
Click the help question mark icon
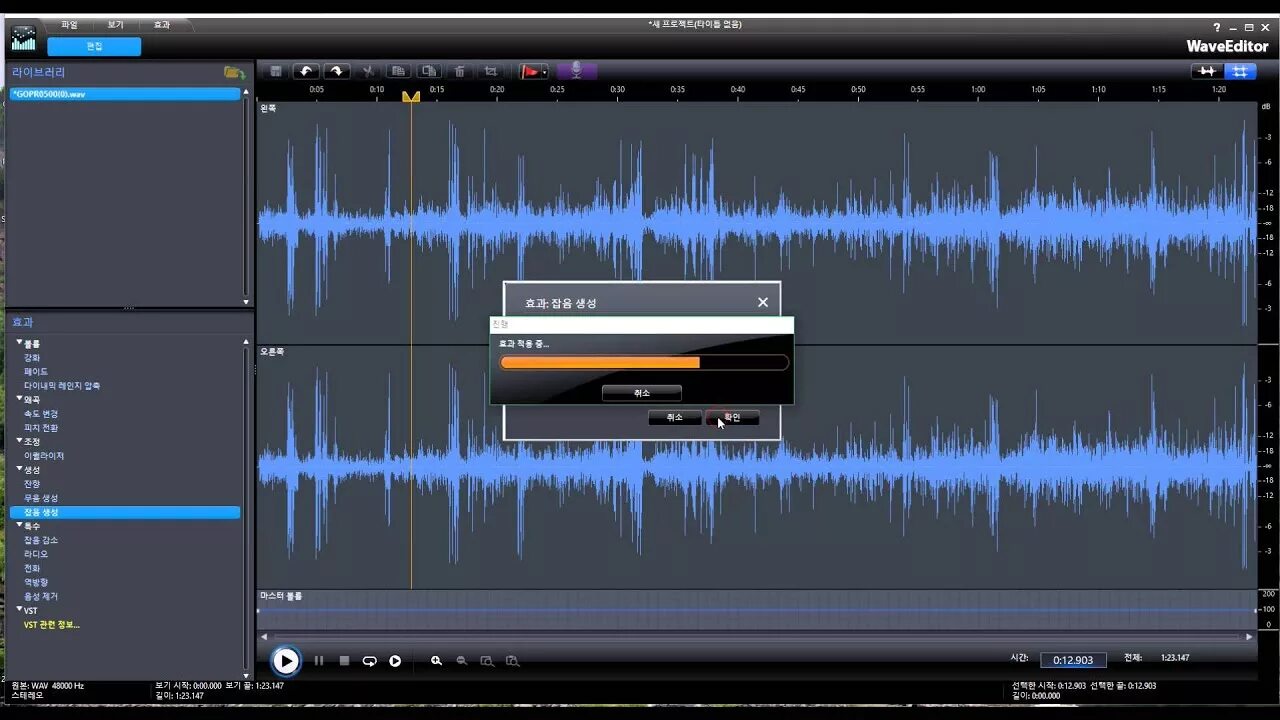tap(1217, 28)
